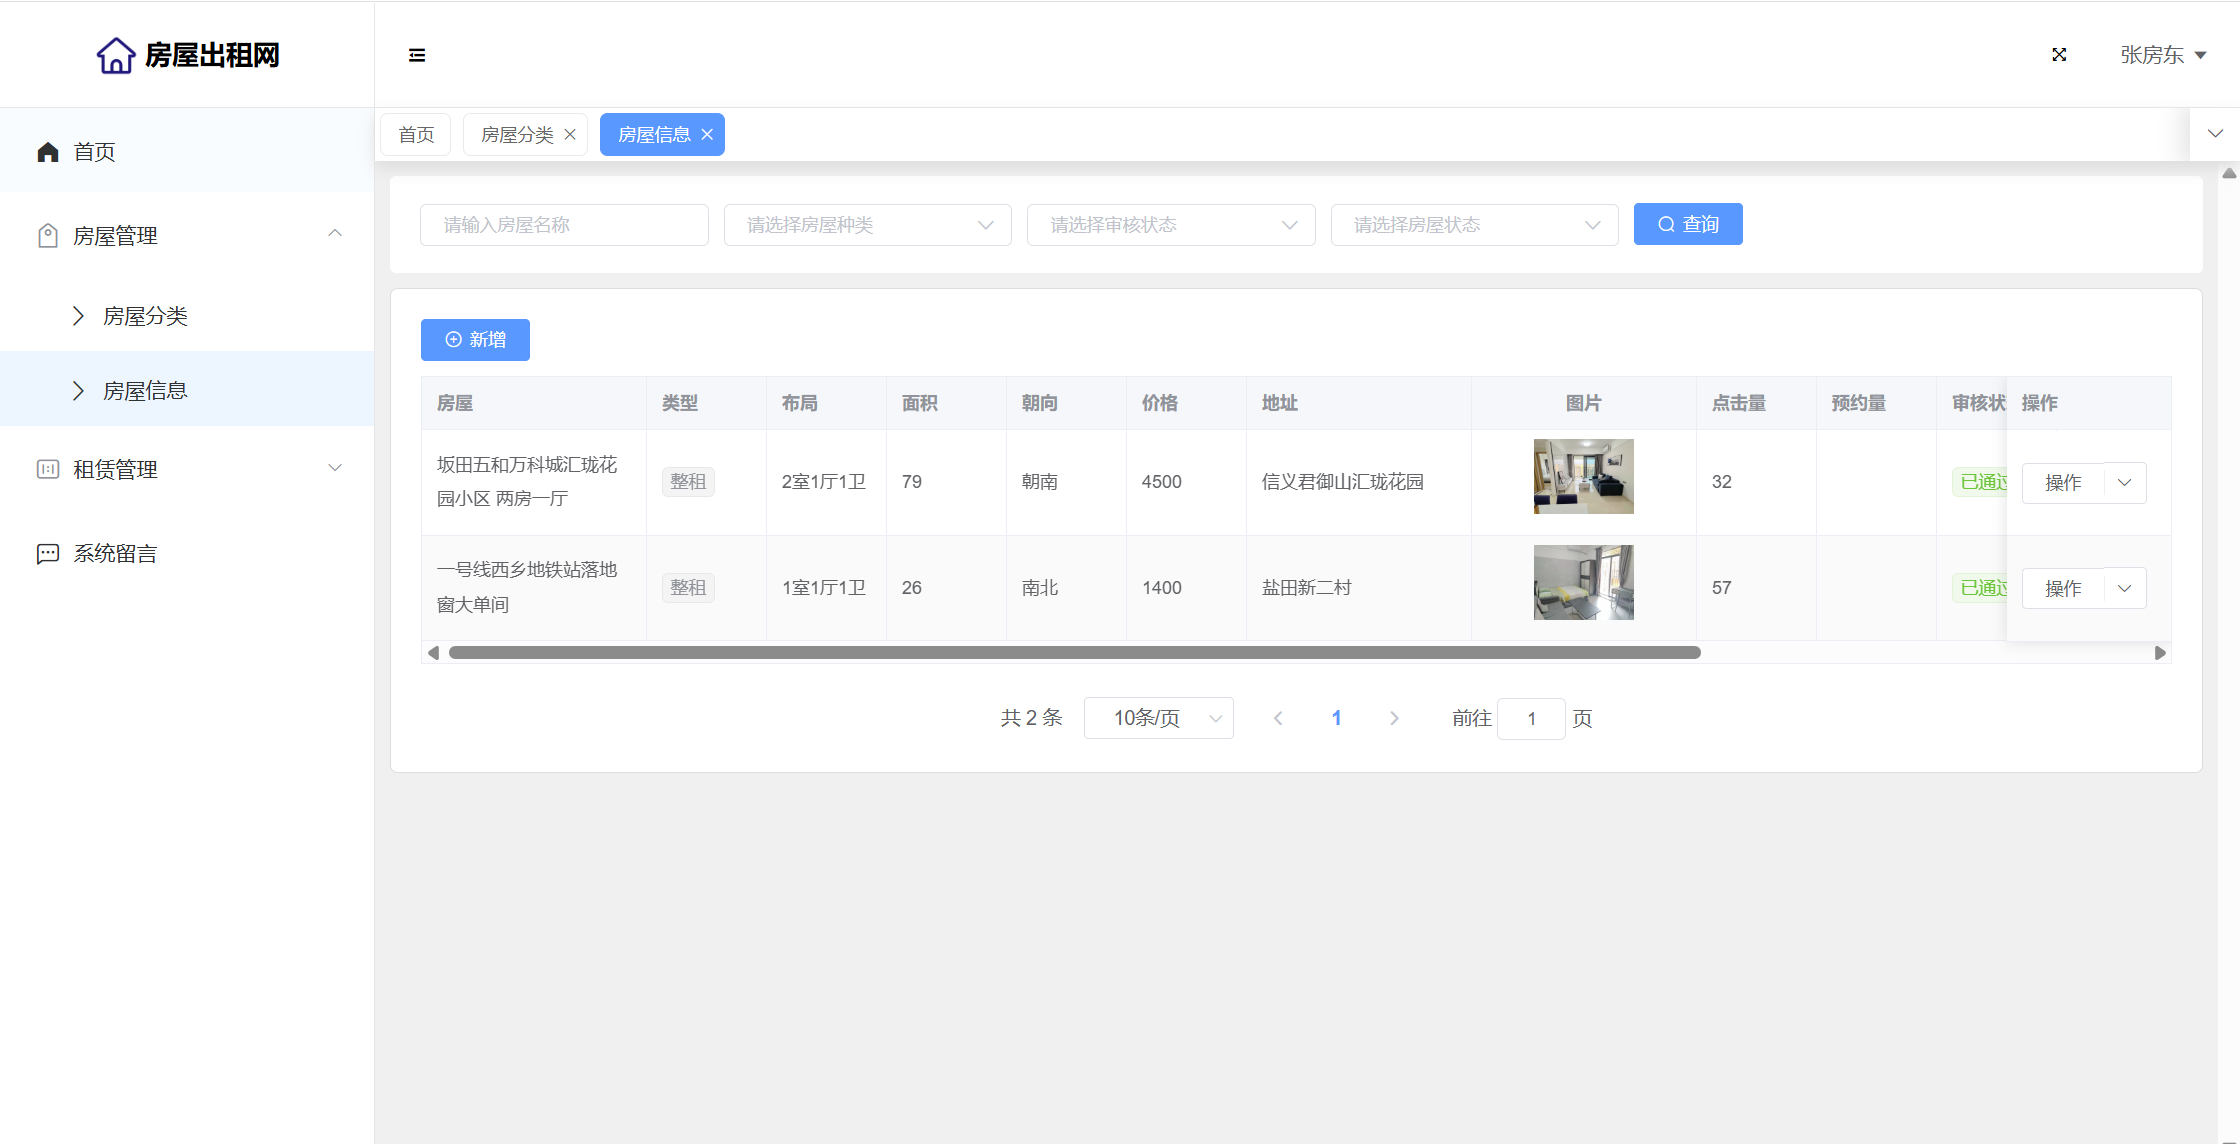
Task: Open the 10条/页 page size dropdown
Action: click(x=1158, y=718)
